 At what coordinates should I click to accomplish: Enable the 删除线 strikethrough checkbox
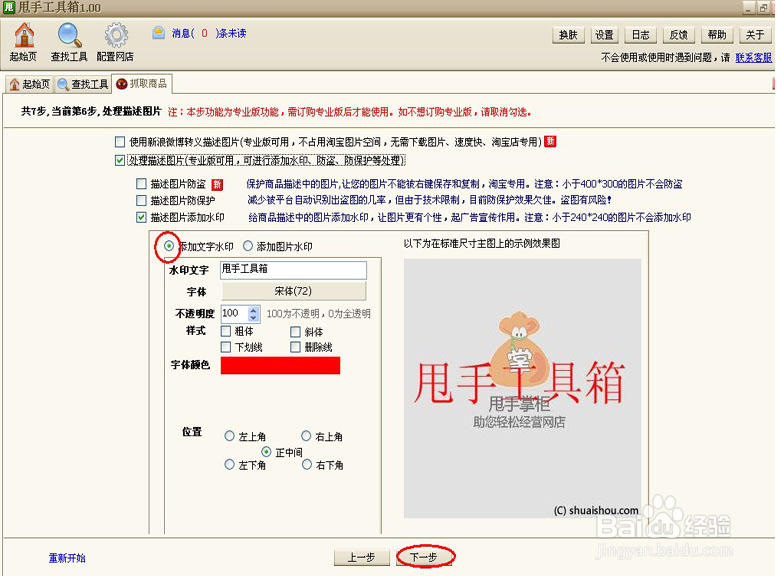[295, 347]
